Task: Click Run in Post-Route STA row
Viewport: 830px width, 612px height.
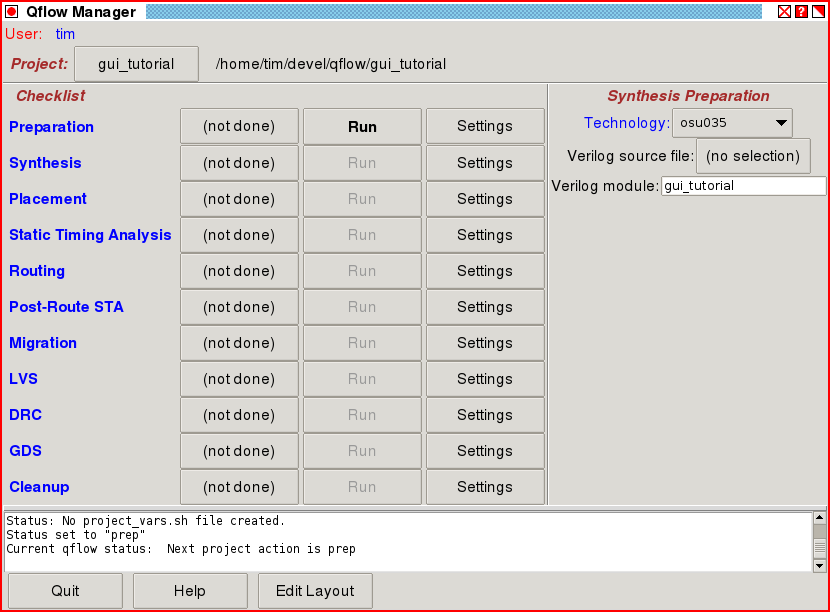Action: click(362, 307)
